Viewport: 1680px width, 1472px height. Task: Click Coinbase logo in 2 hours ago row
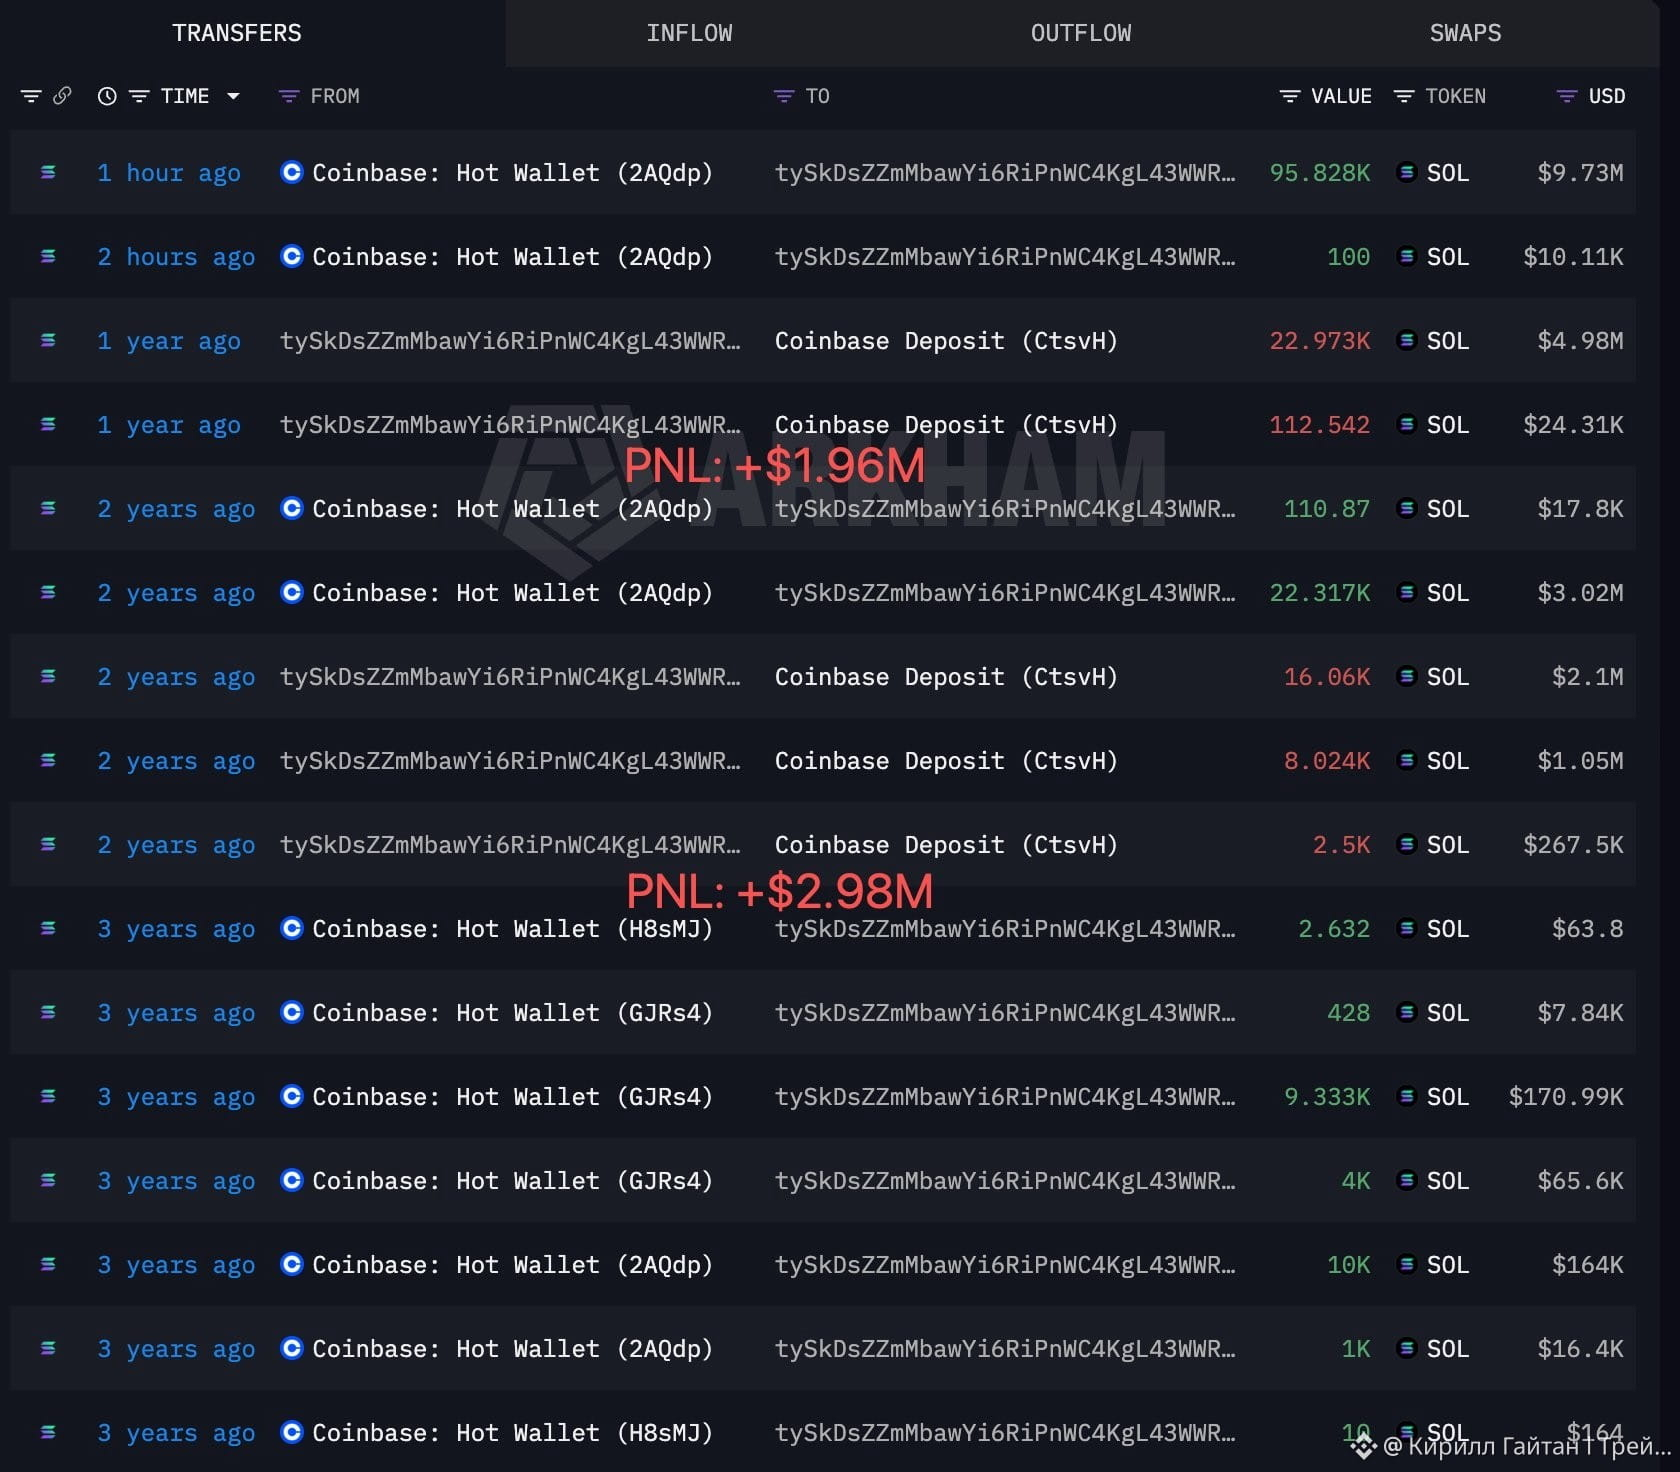(x=291, y=256)
